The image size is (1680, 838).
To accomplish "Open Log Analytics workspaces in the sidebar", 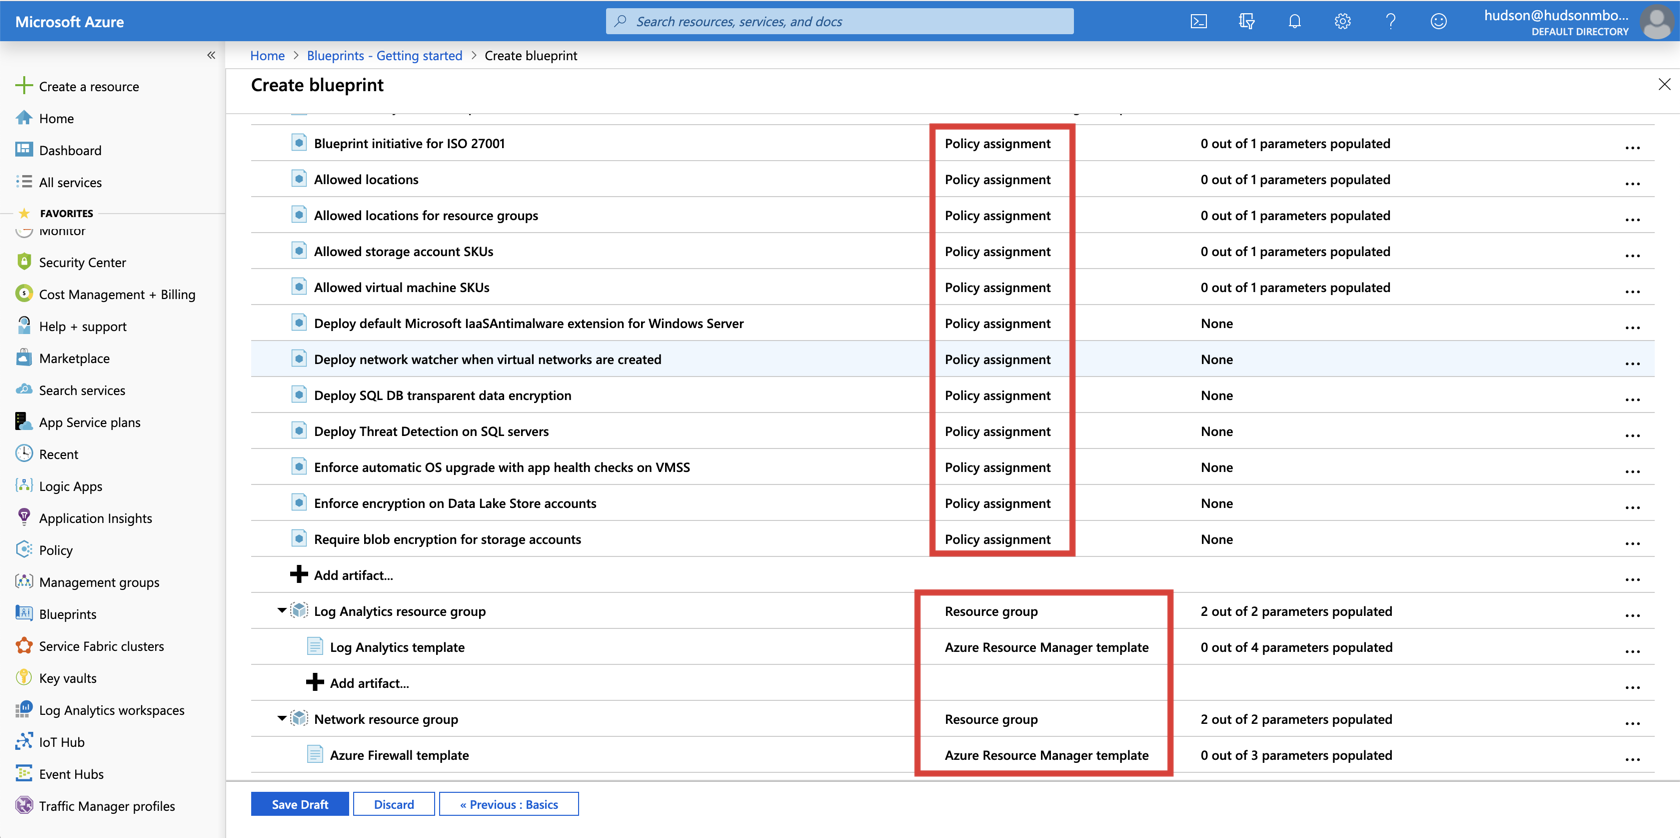I will (111, 710).
